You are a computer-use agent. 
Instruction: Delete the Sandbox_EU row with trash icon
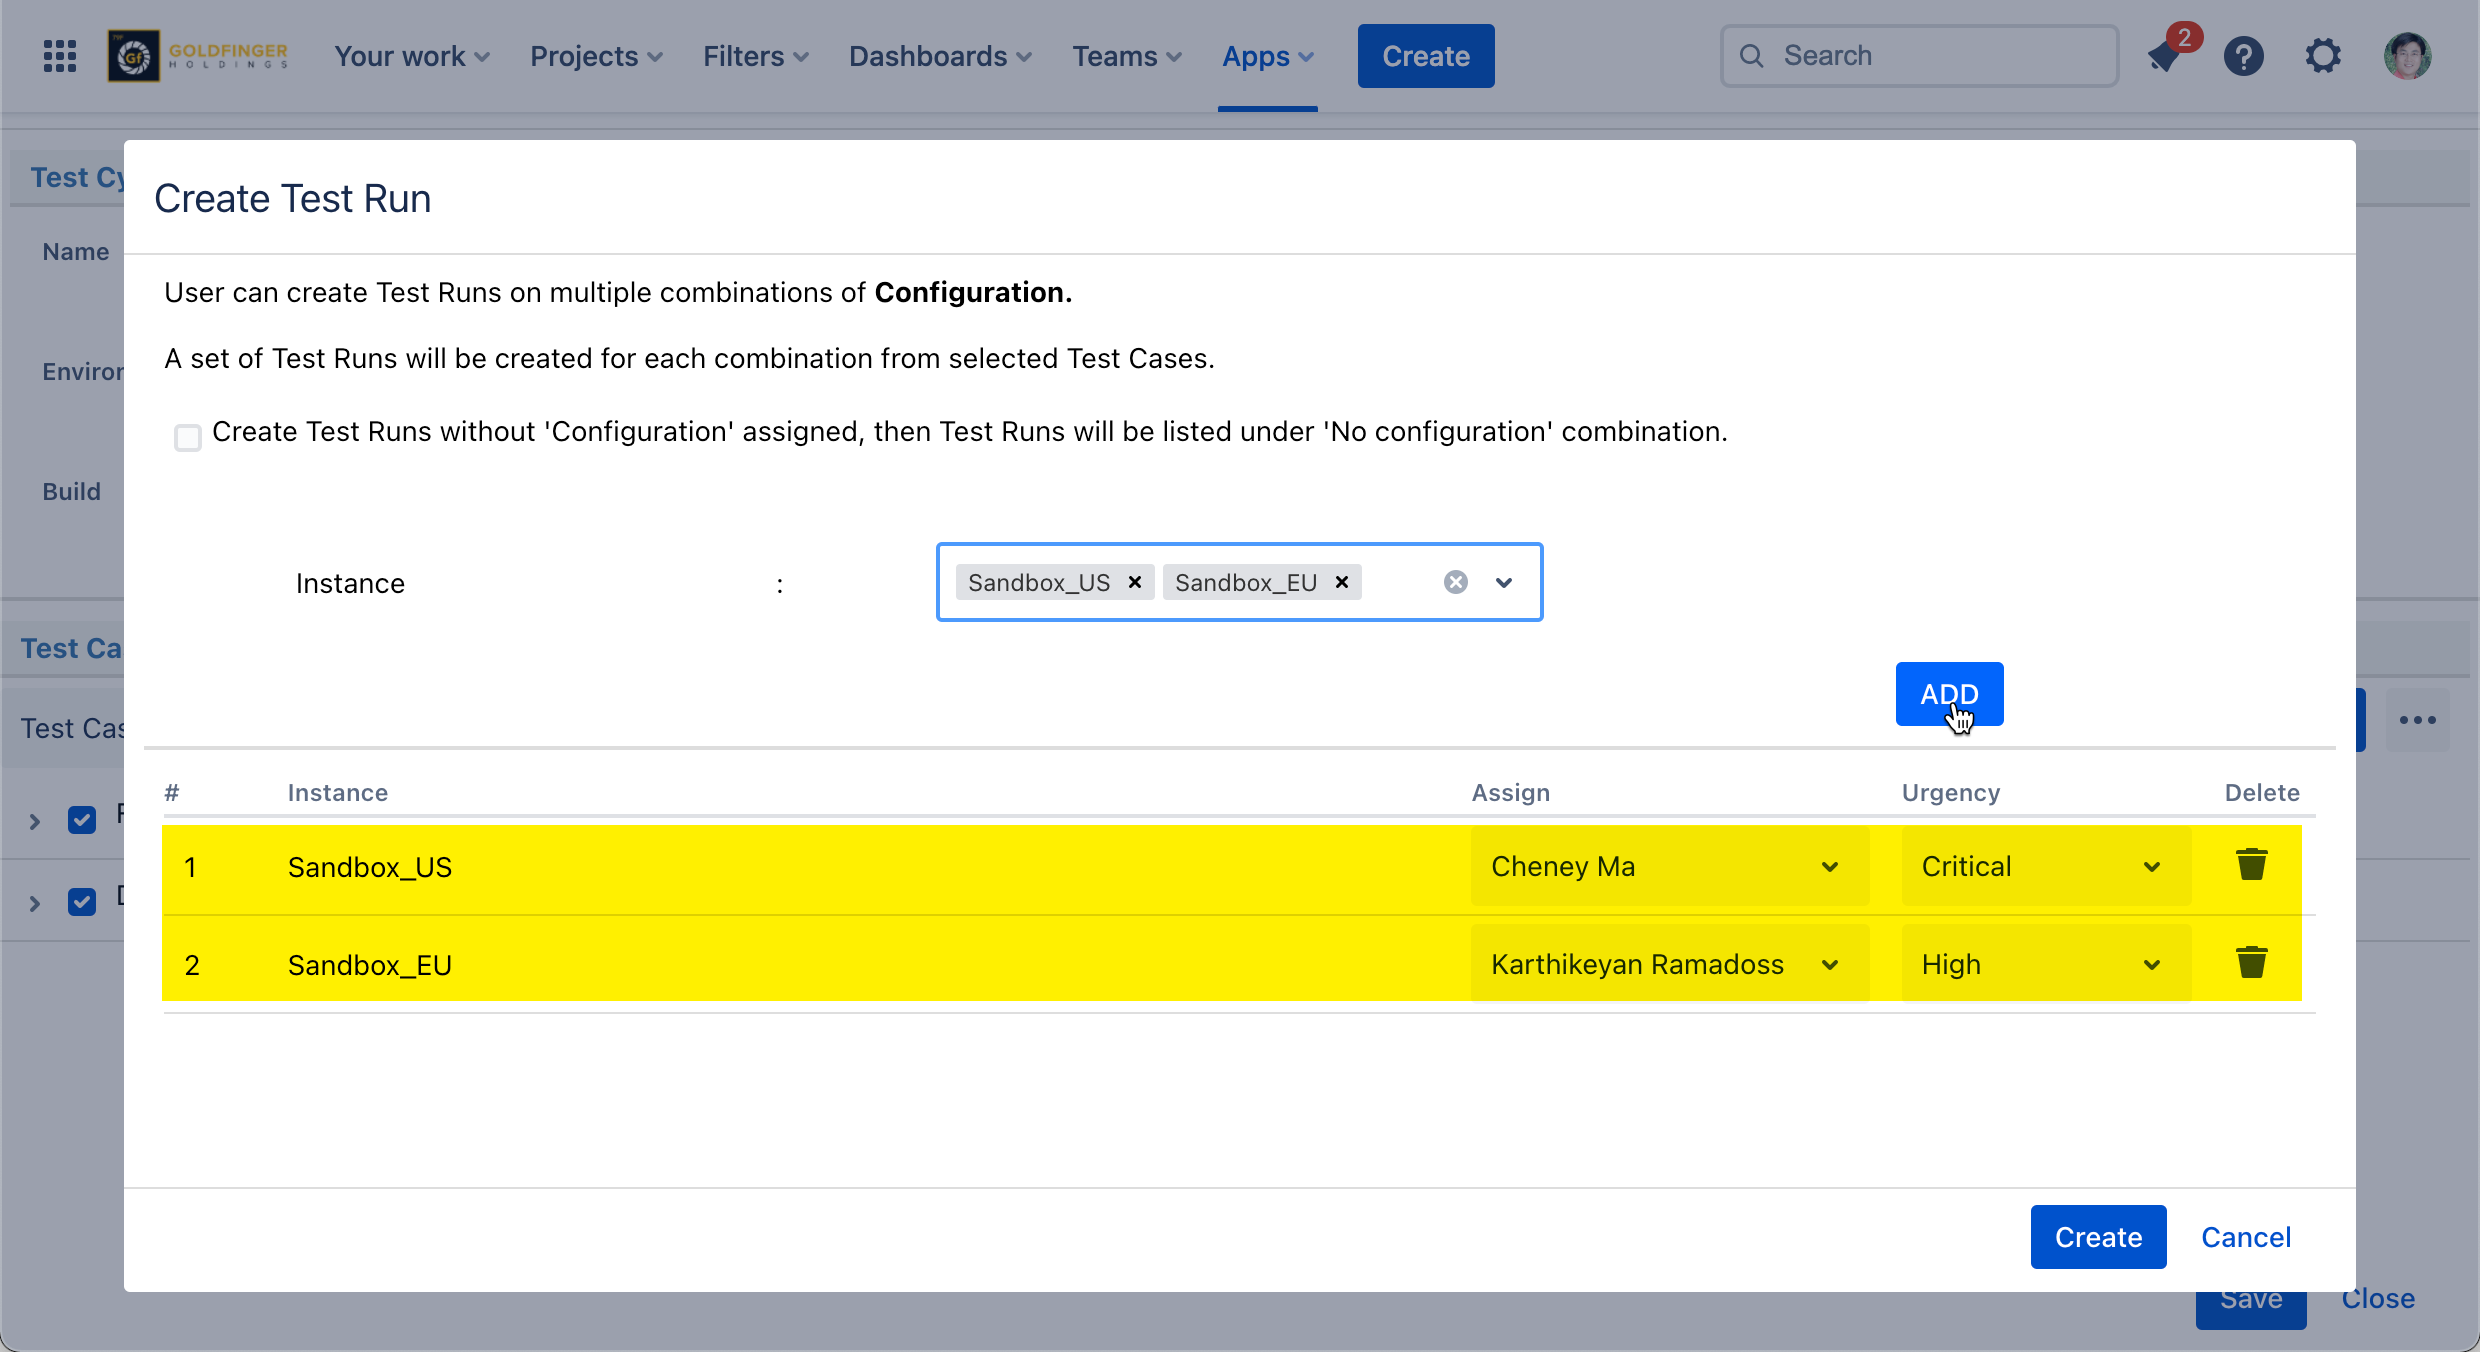point(2251,963)
